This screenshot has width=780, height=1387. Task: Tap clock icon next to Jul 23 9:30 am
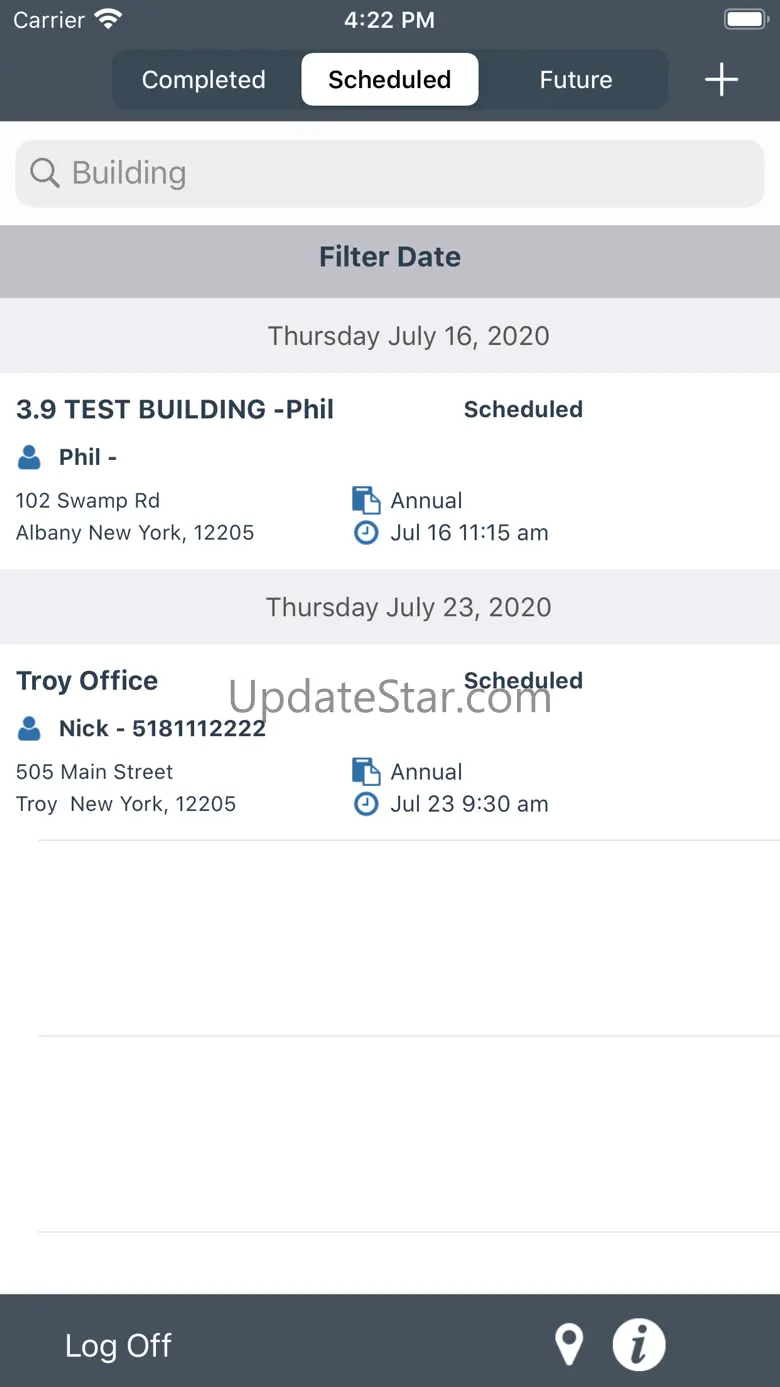click(x=366, y=804)
